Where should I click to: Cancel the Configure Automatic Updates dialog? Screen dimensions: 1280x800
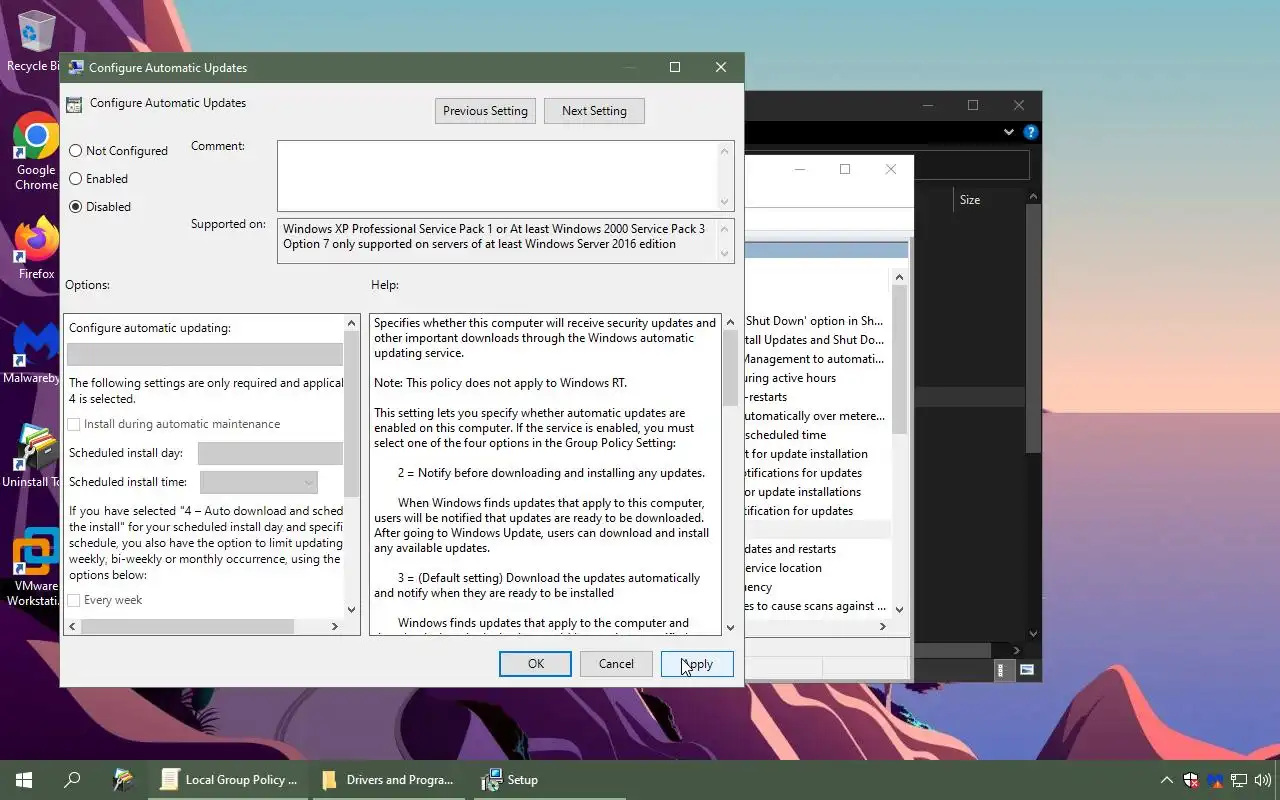pyautogui.click(x=616, y=664)
